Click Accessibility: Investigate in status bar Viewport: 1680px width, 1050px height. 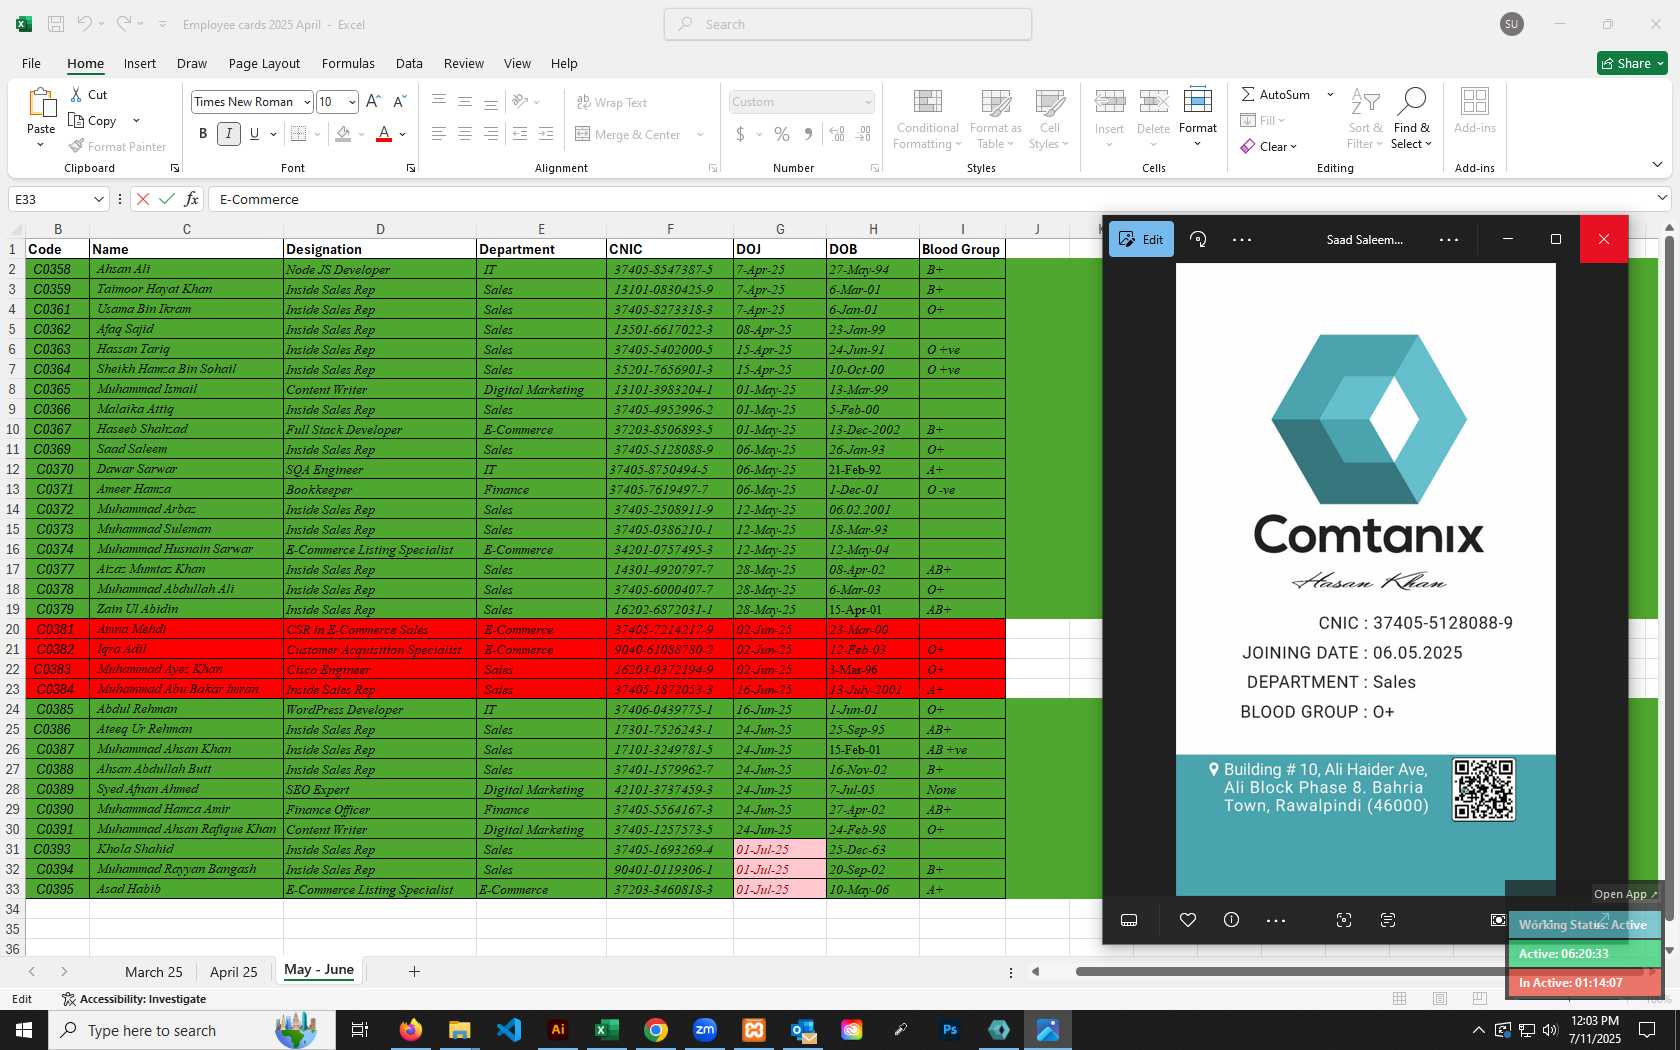point(134,999)
